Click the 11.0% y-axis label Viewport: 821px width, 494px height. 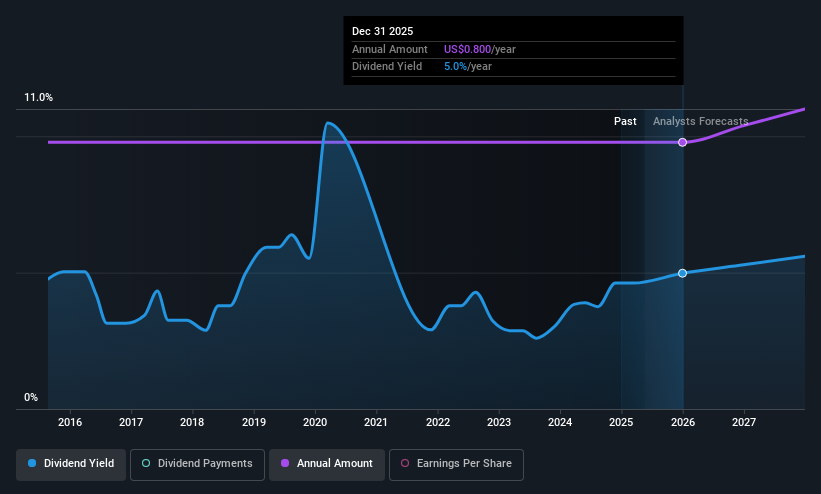coord(39,97)
